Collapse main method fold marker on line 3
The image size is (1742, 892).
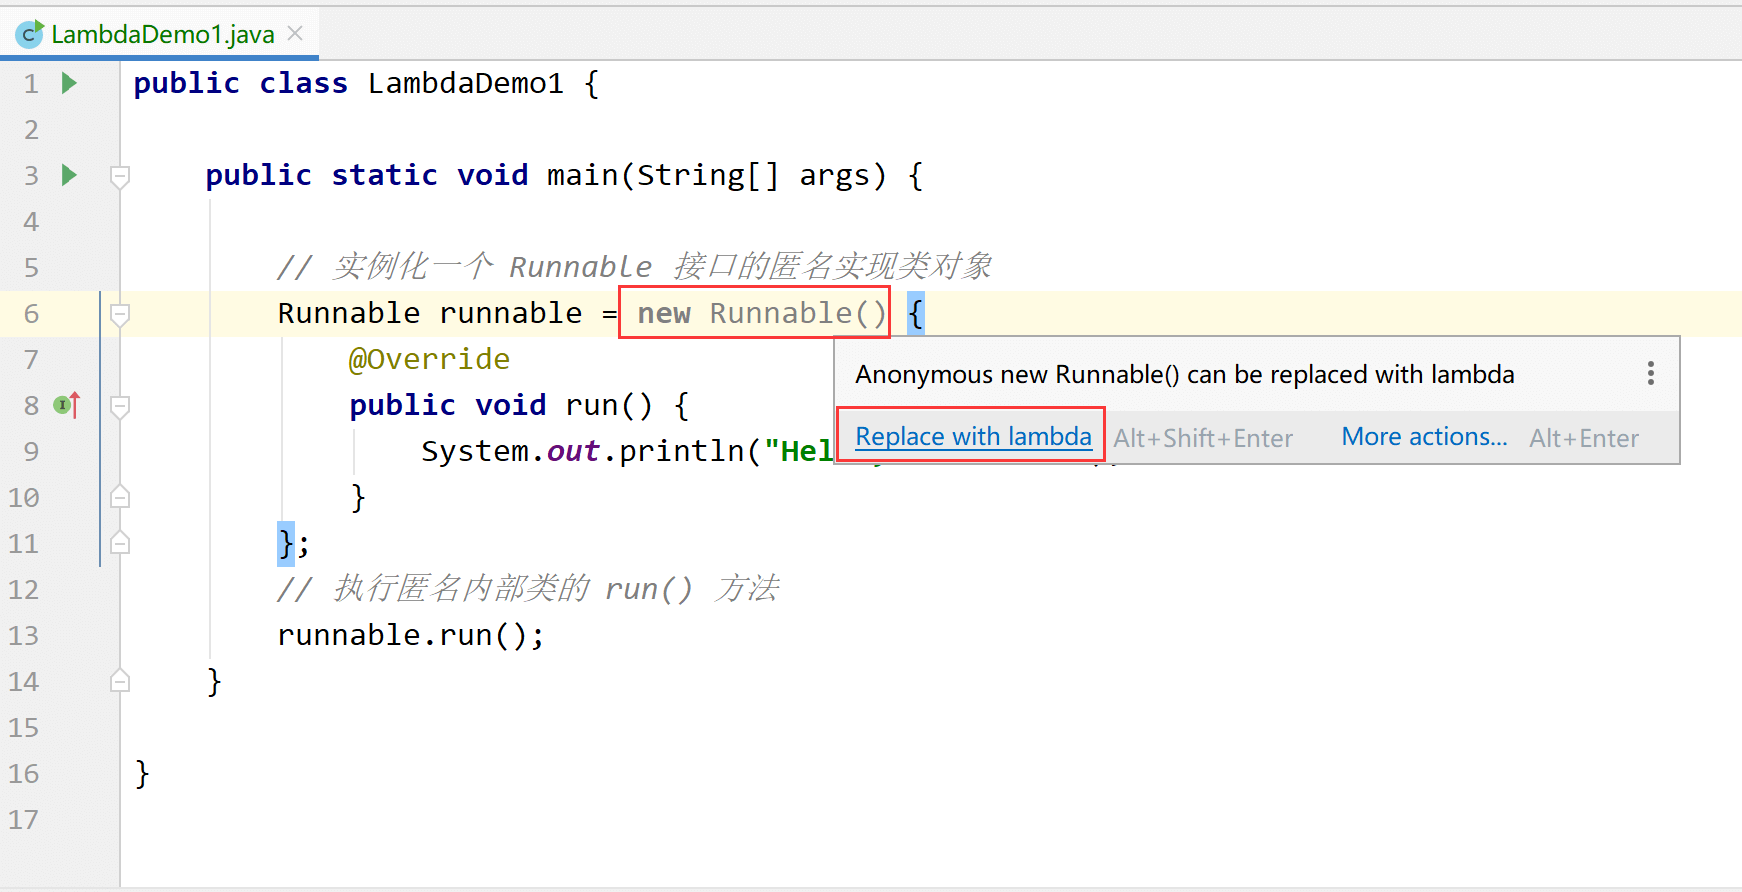pos(120,177)
